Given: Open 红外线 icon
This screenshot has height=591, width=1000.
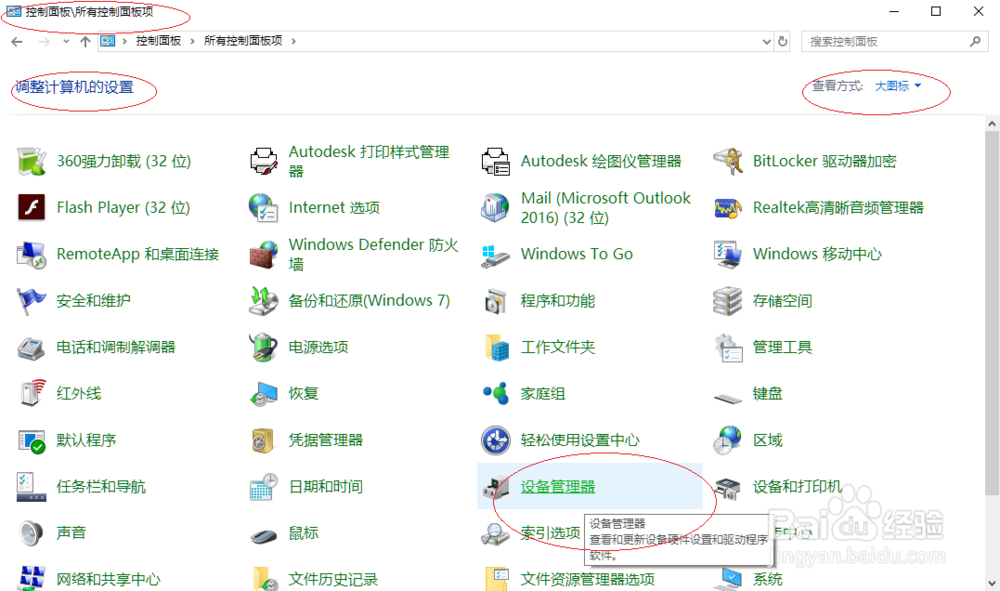Looking at the screenshot, I should point(31,394).
